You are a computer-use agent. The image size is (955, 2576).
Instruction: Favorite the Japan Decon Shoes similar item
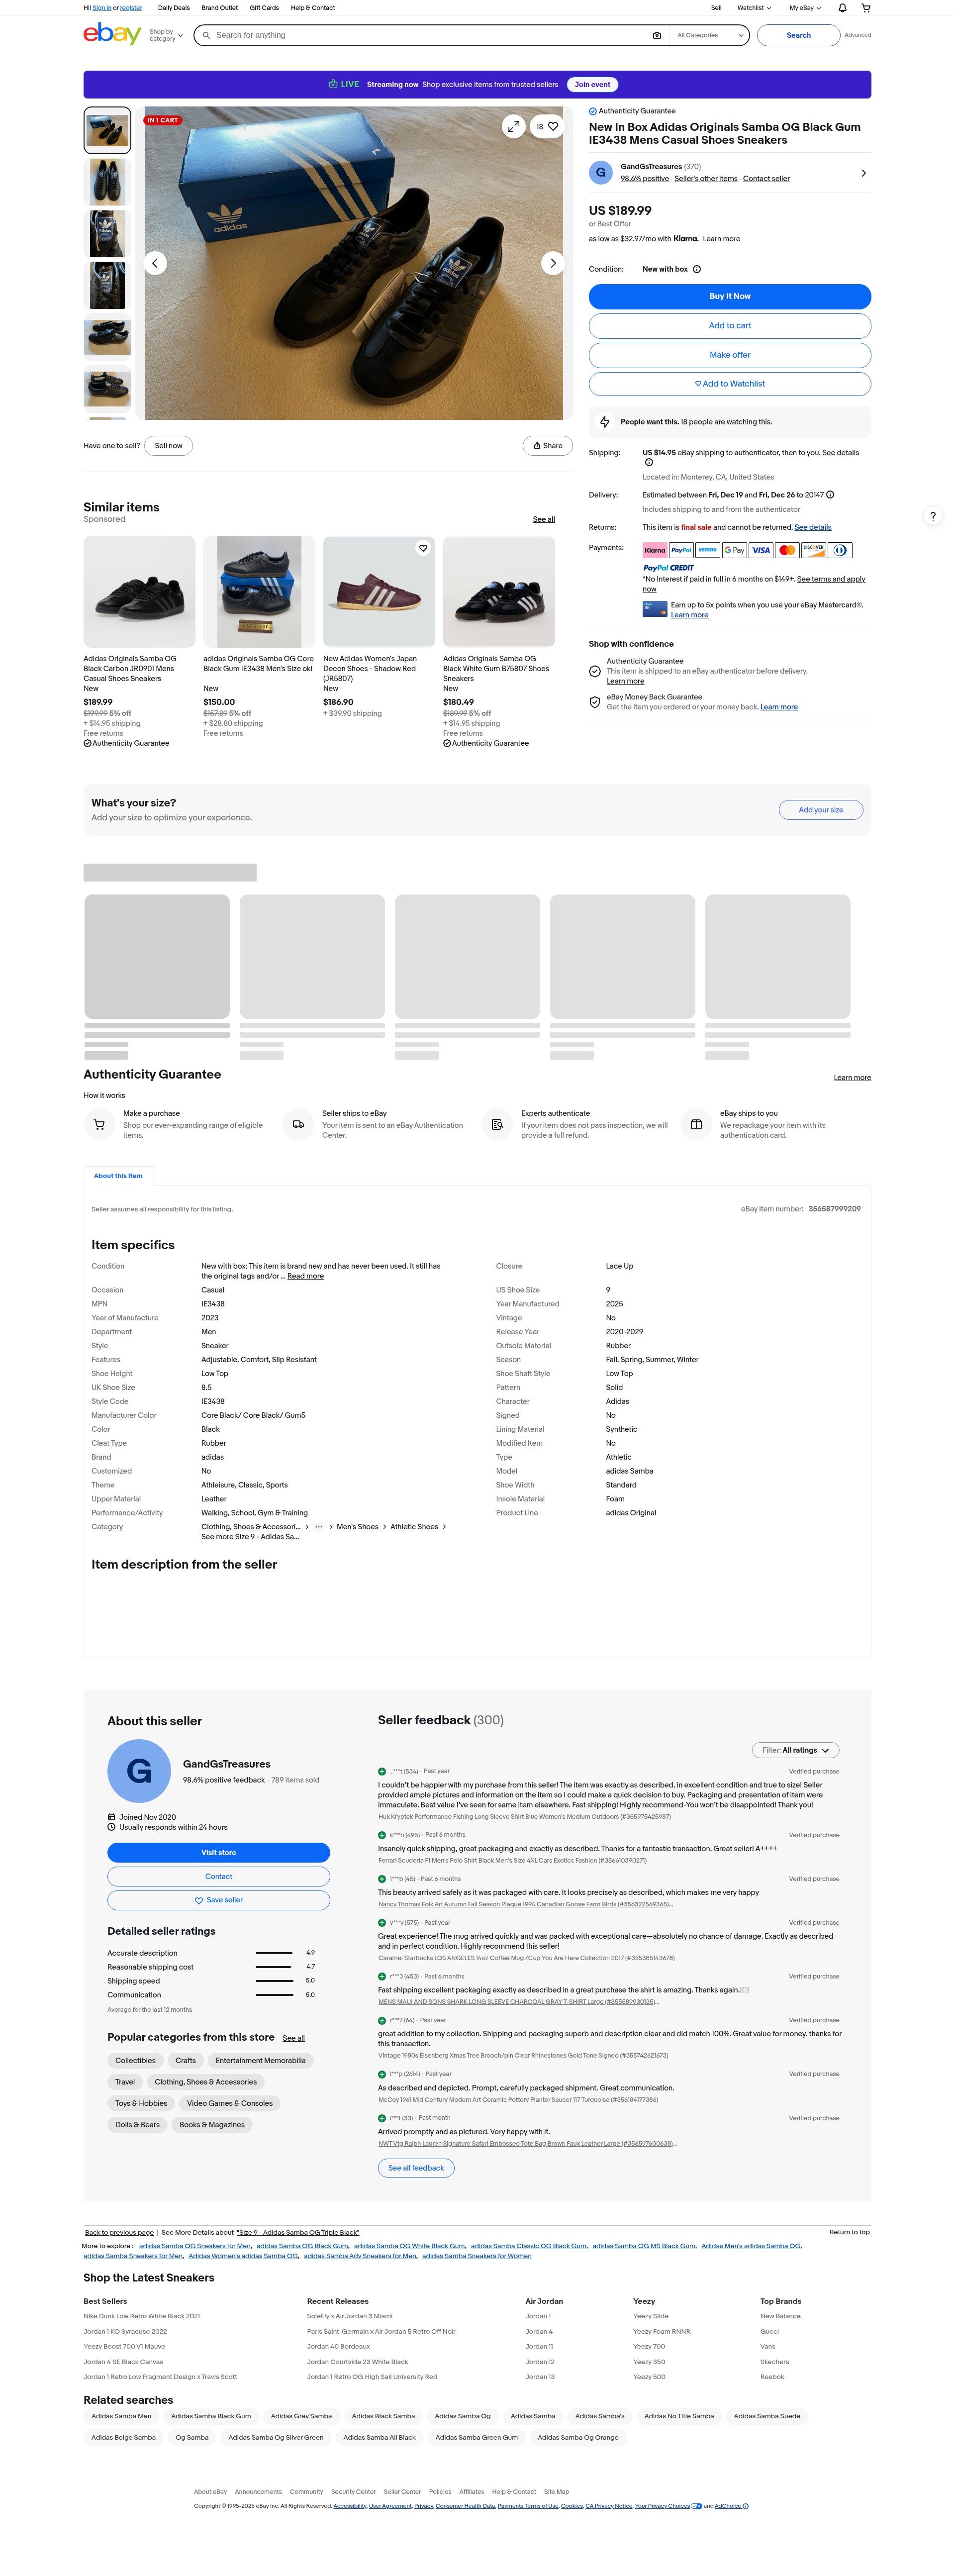(x=423, y=548)
